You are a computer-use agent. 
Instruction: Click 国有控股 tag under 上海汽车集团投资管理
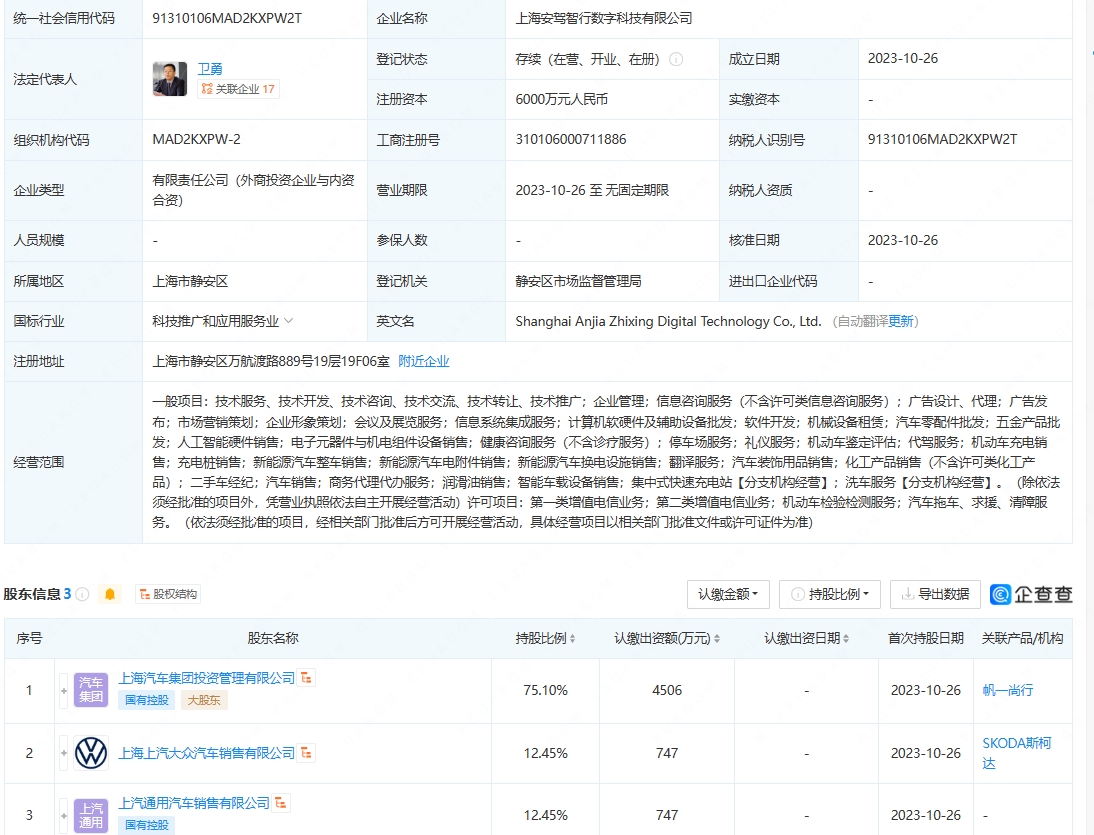click(x=147, y=700)
